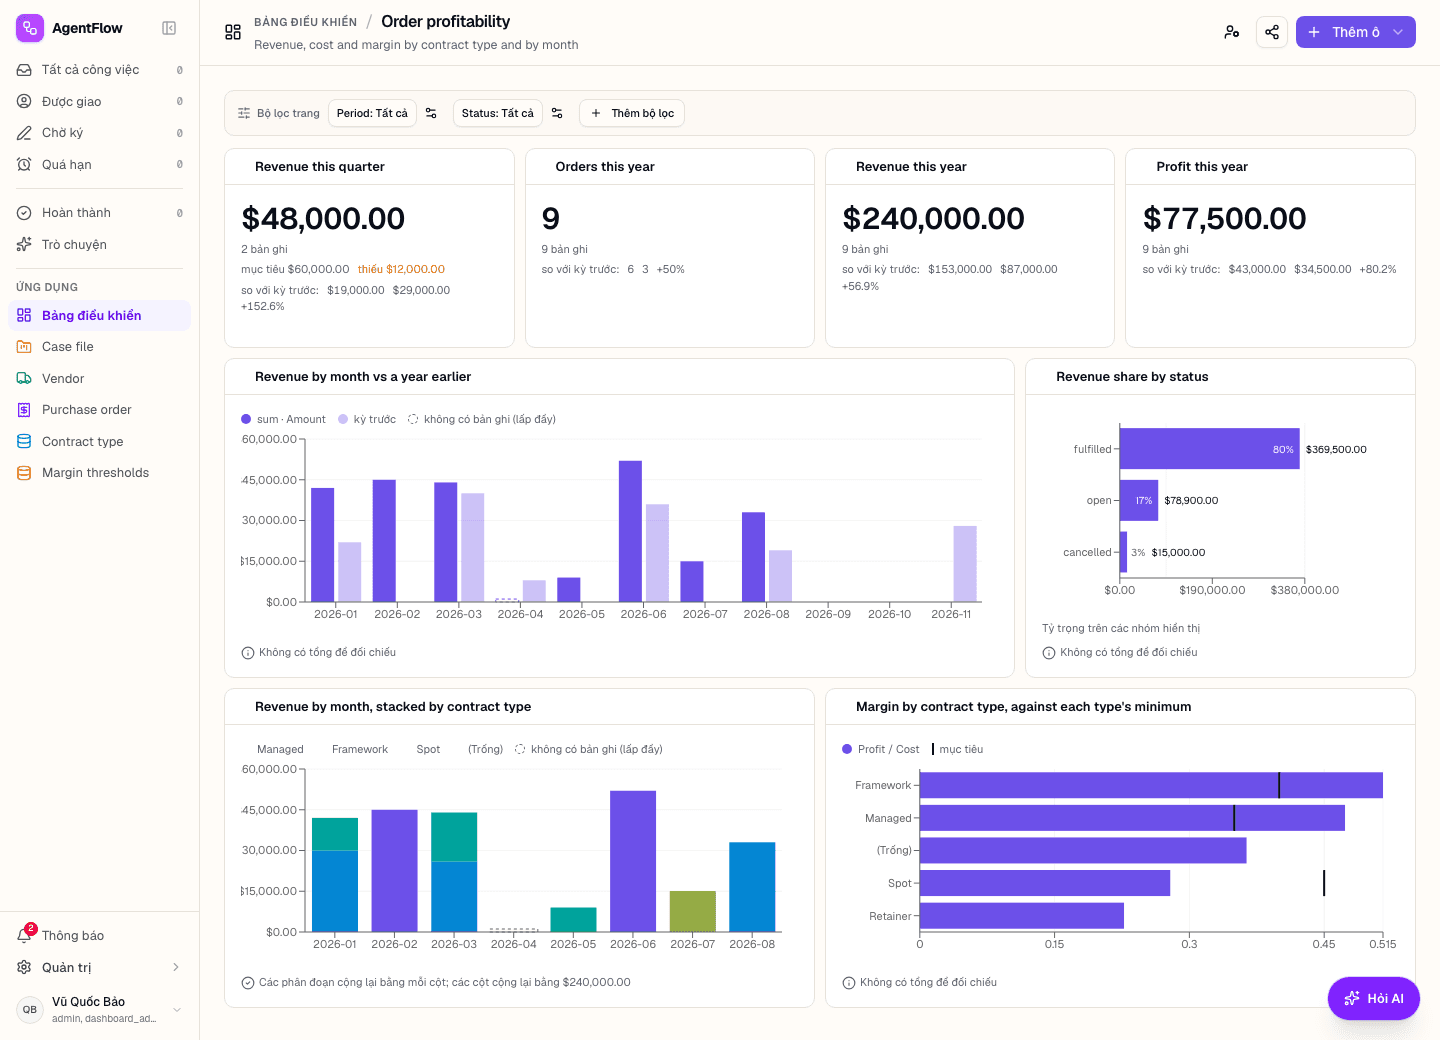Open the Status: Tất cả filter dropdown
Image resolution: width=1440 pixels, height=1040 pixels.
(x=497, y=113)
